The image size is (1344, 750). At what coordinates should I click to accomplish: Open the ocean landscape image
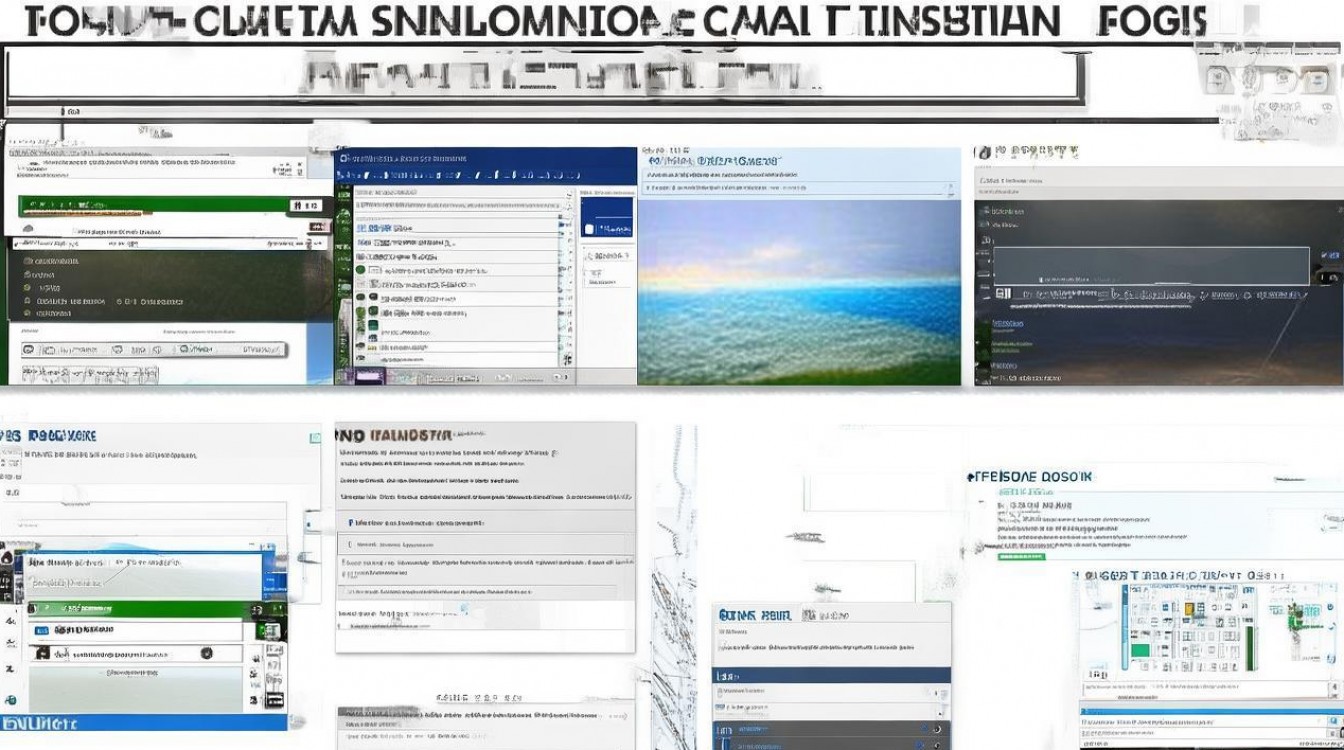[798, 290]
